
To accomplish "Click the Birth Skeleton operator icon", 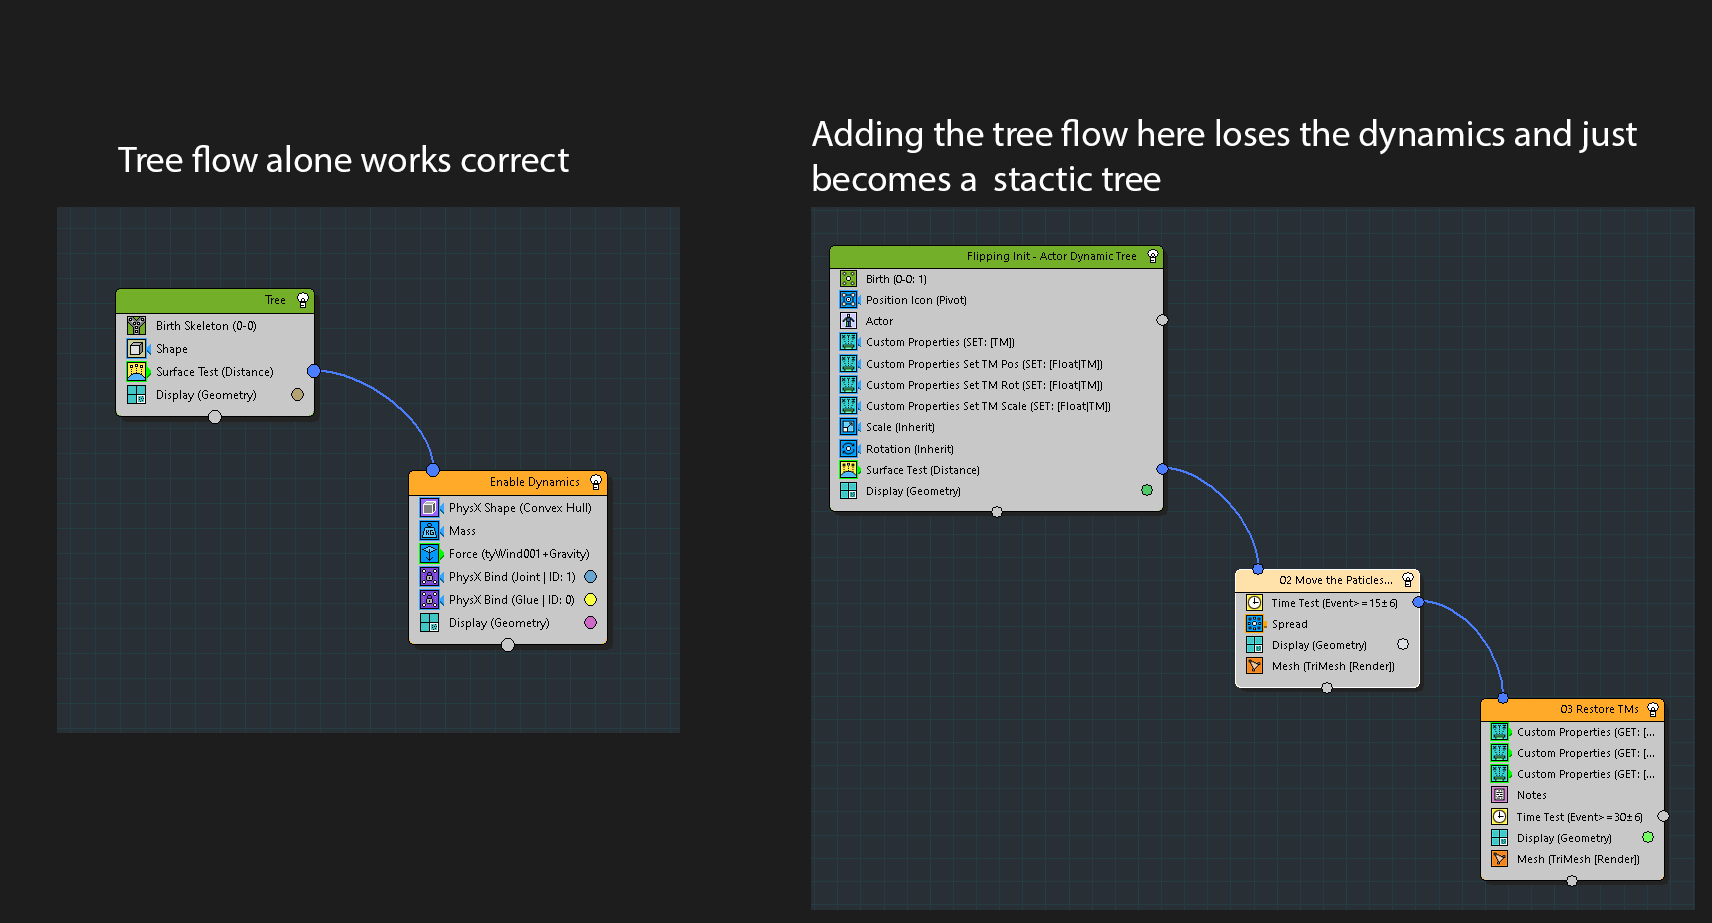I will coord(136,325).
